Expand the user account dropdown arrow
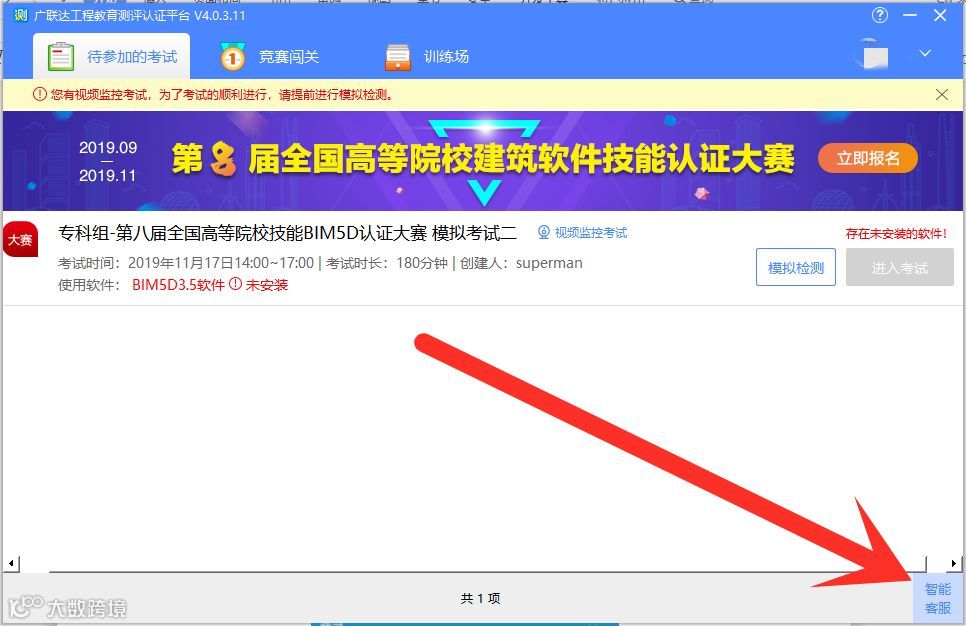The image size is (966, 626). [x=925, y=54]
